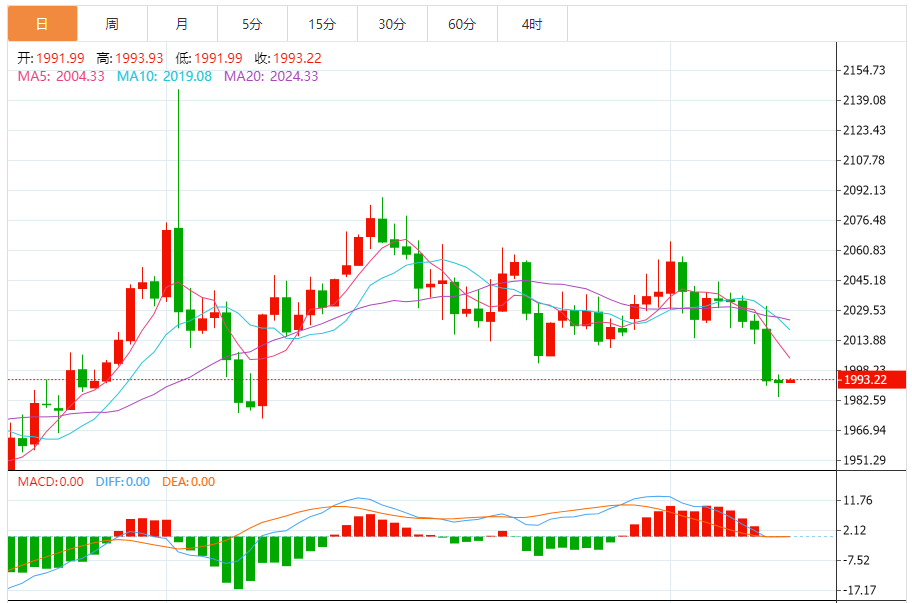
Task: Click the DEA:0.00 label
Action: click(x=188, y=481)
